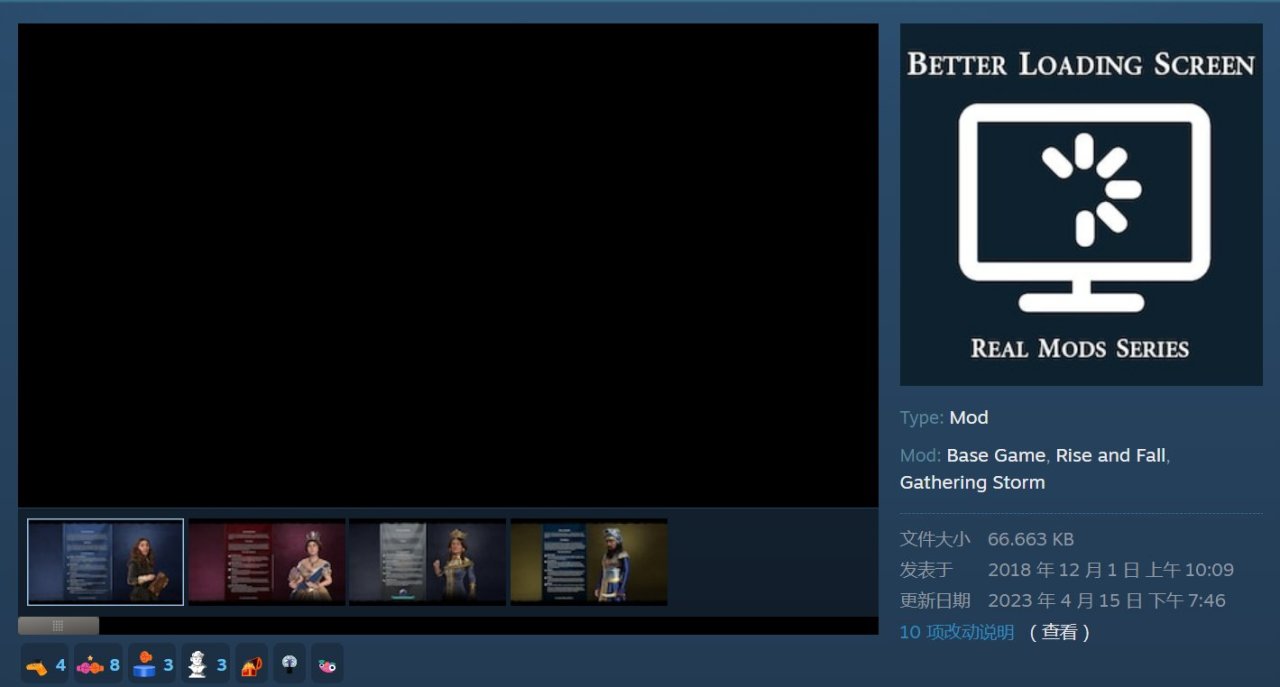Viewport: 1280px width, 687px height.
Task: Click the black main screenshot viewer
Action: point(448,265)
